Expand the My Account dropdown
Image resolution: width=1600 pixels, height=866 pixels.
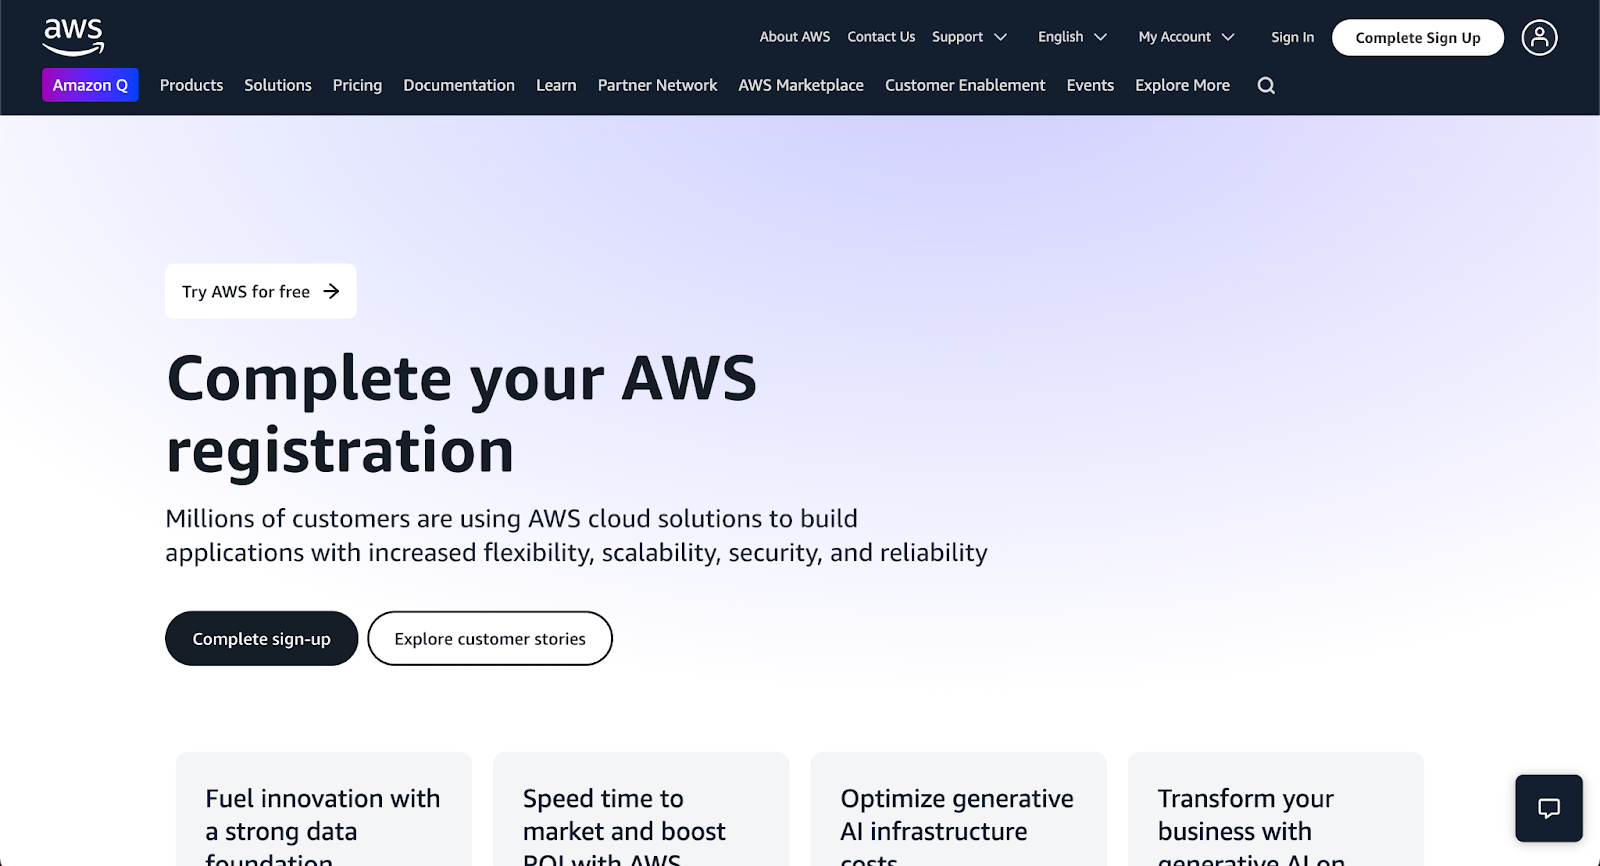(x=1186, y=37)
